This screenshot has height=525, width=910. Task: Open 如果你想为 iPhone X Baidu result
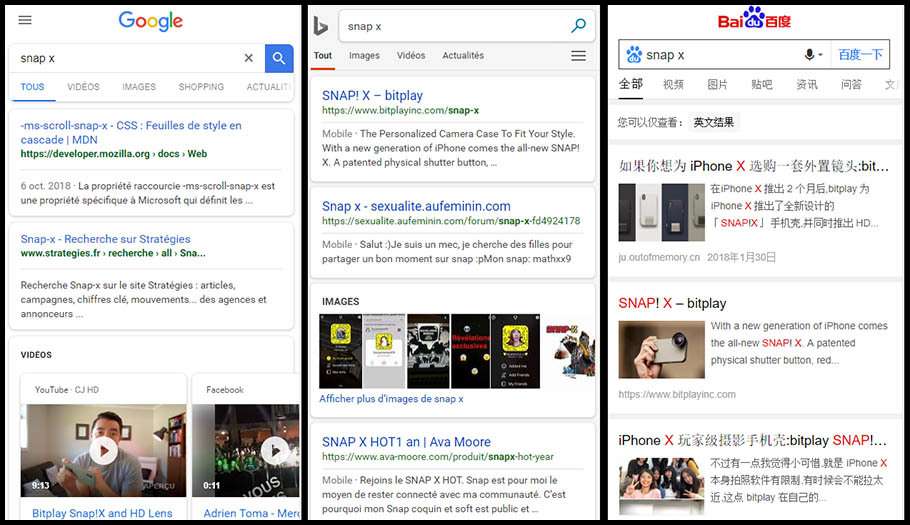coord(753,166)
